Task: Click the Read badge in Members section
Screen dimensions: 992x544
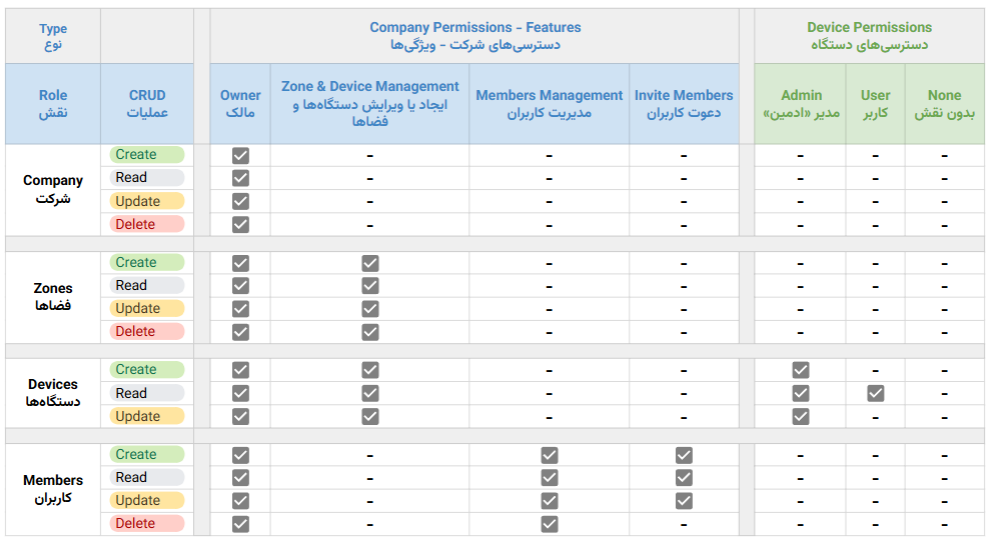Action: (x=147, y=477)
